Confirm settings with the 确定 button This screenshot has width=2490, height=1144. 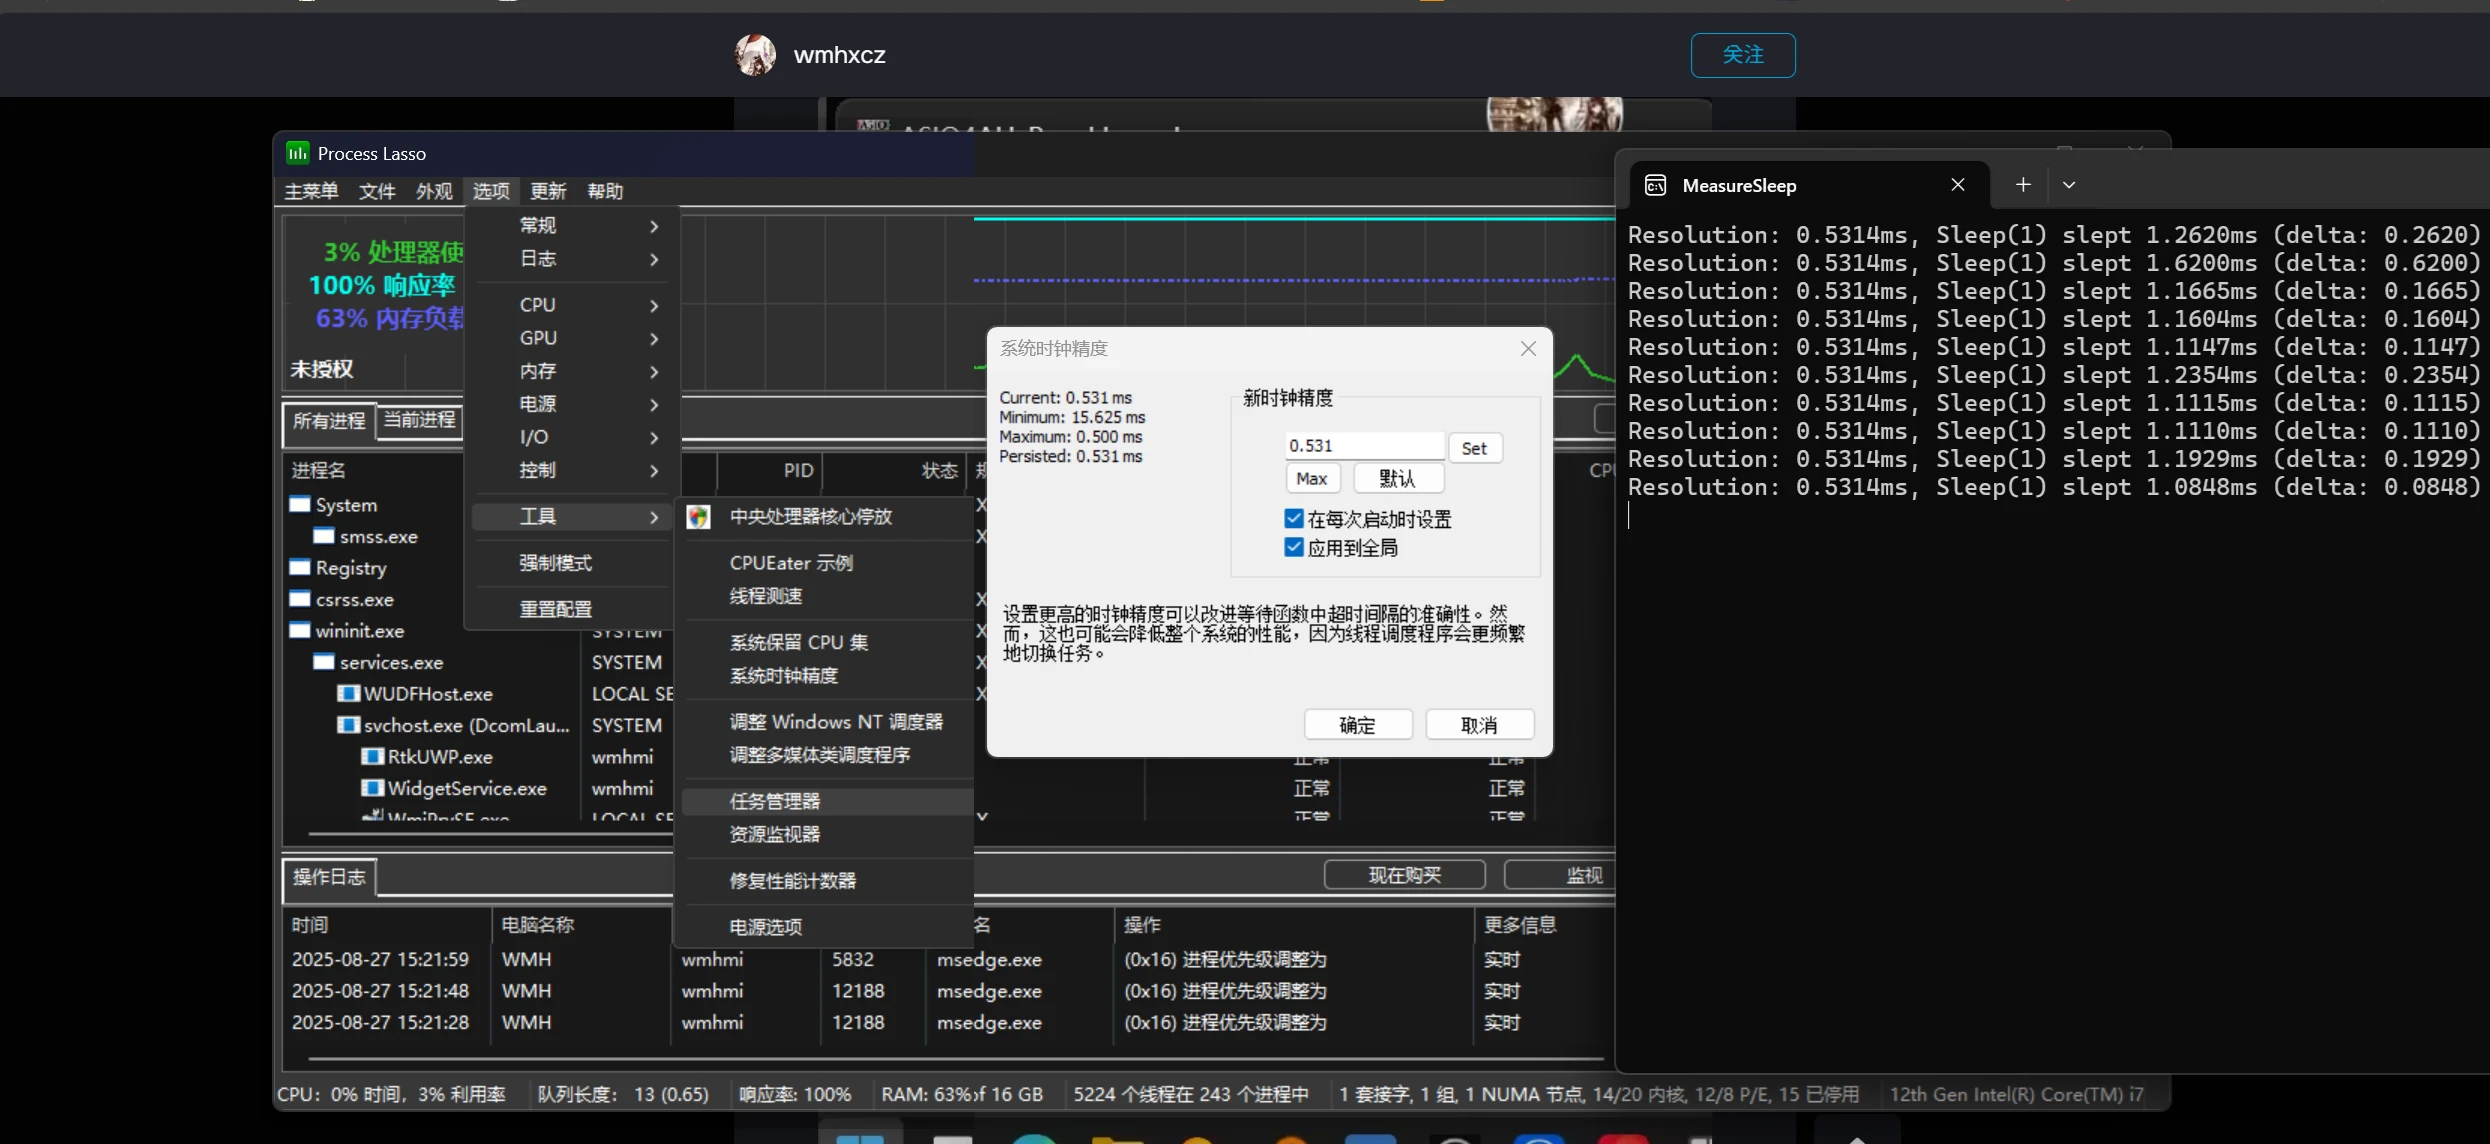tap(1358, 724)
